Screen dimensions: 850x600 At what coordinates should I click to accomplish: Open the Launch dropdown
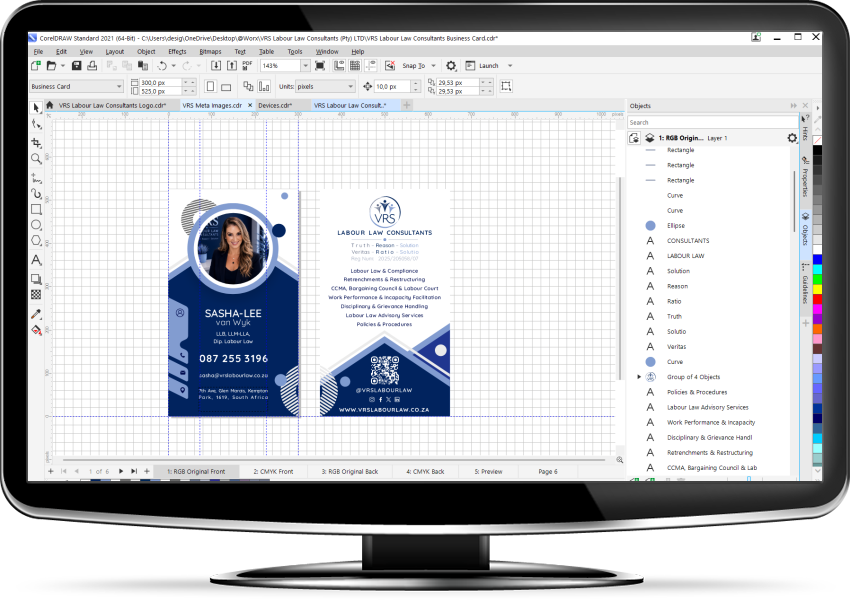510,66
